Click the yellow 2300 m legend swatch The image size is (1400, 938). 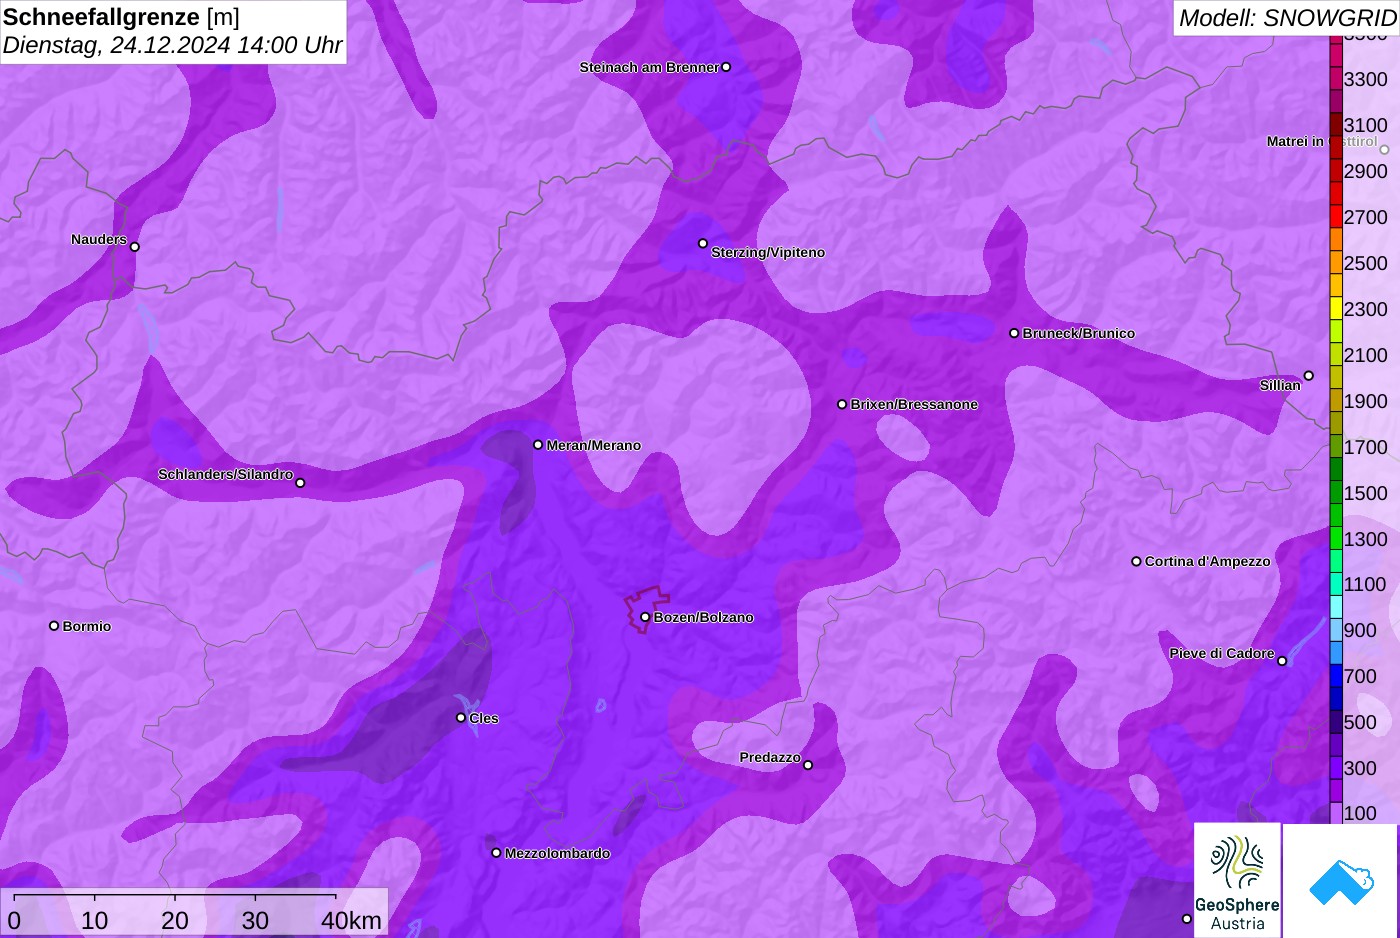(x=1336, y=309)
